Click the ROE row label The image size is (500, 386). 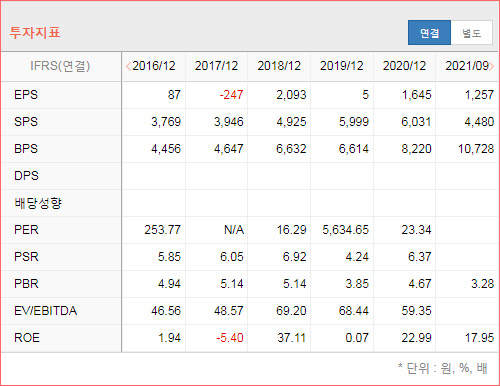(27, 338)
